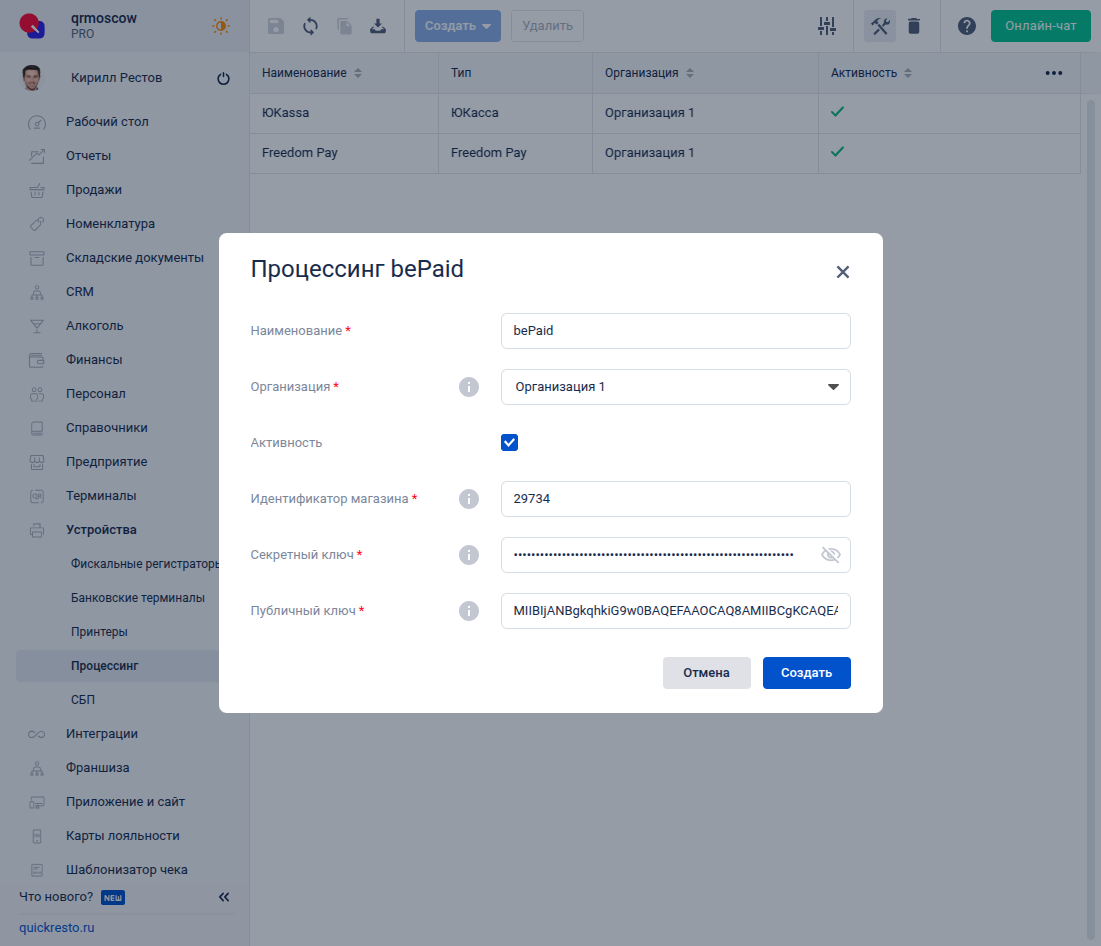
Task: Open Что нового? link
Action: (x=56, y=897)
